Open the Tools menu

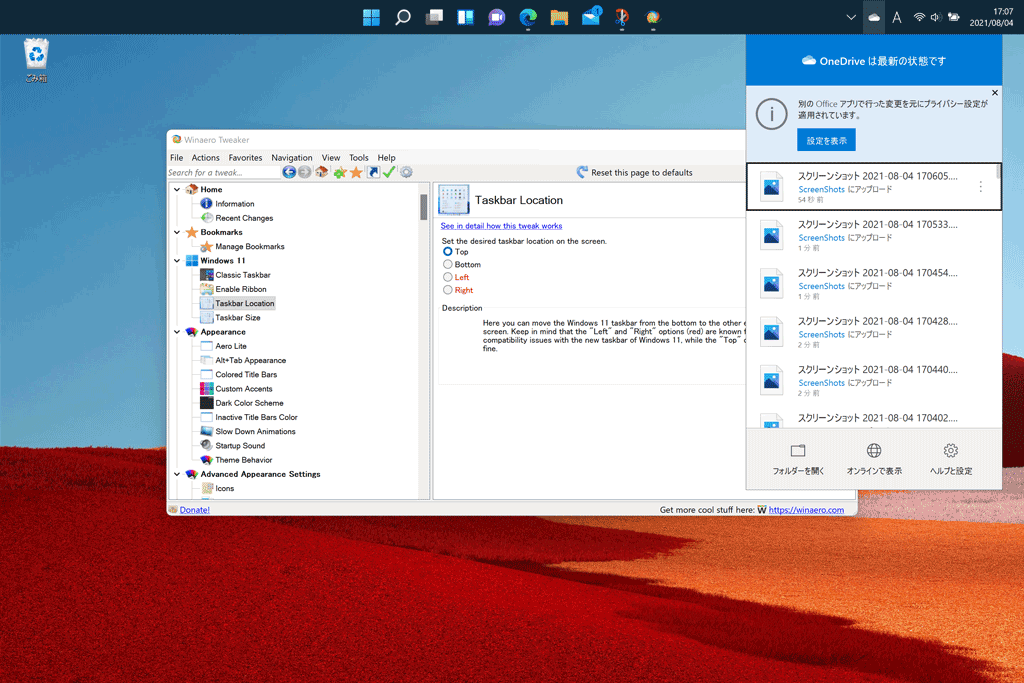point(359,157)
